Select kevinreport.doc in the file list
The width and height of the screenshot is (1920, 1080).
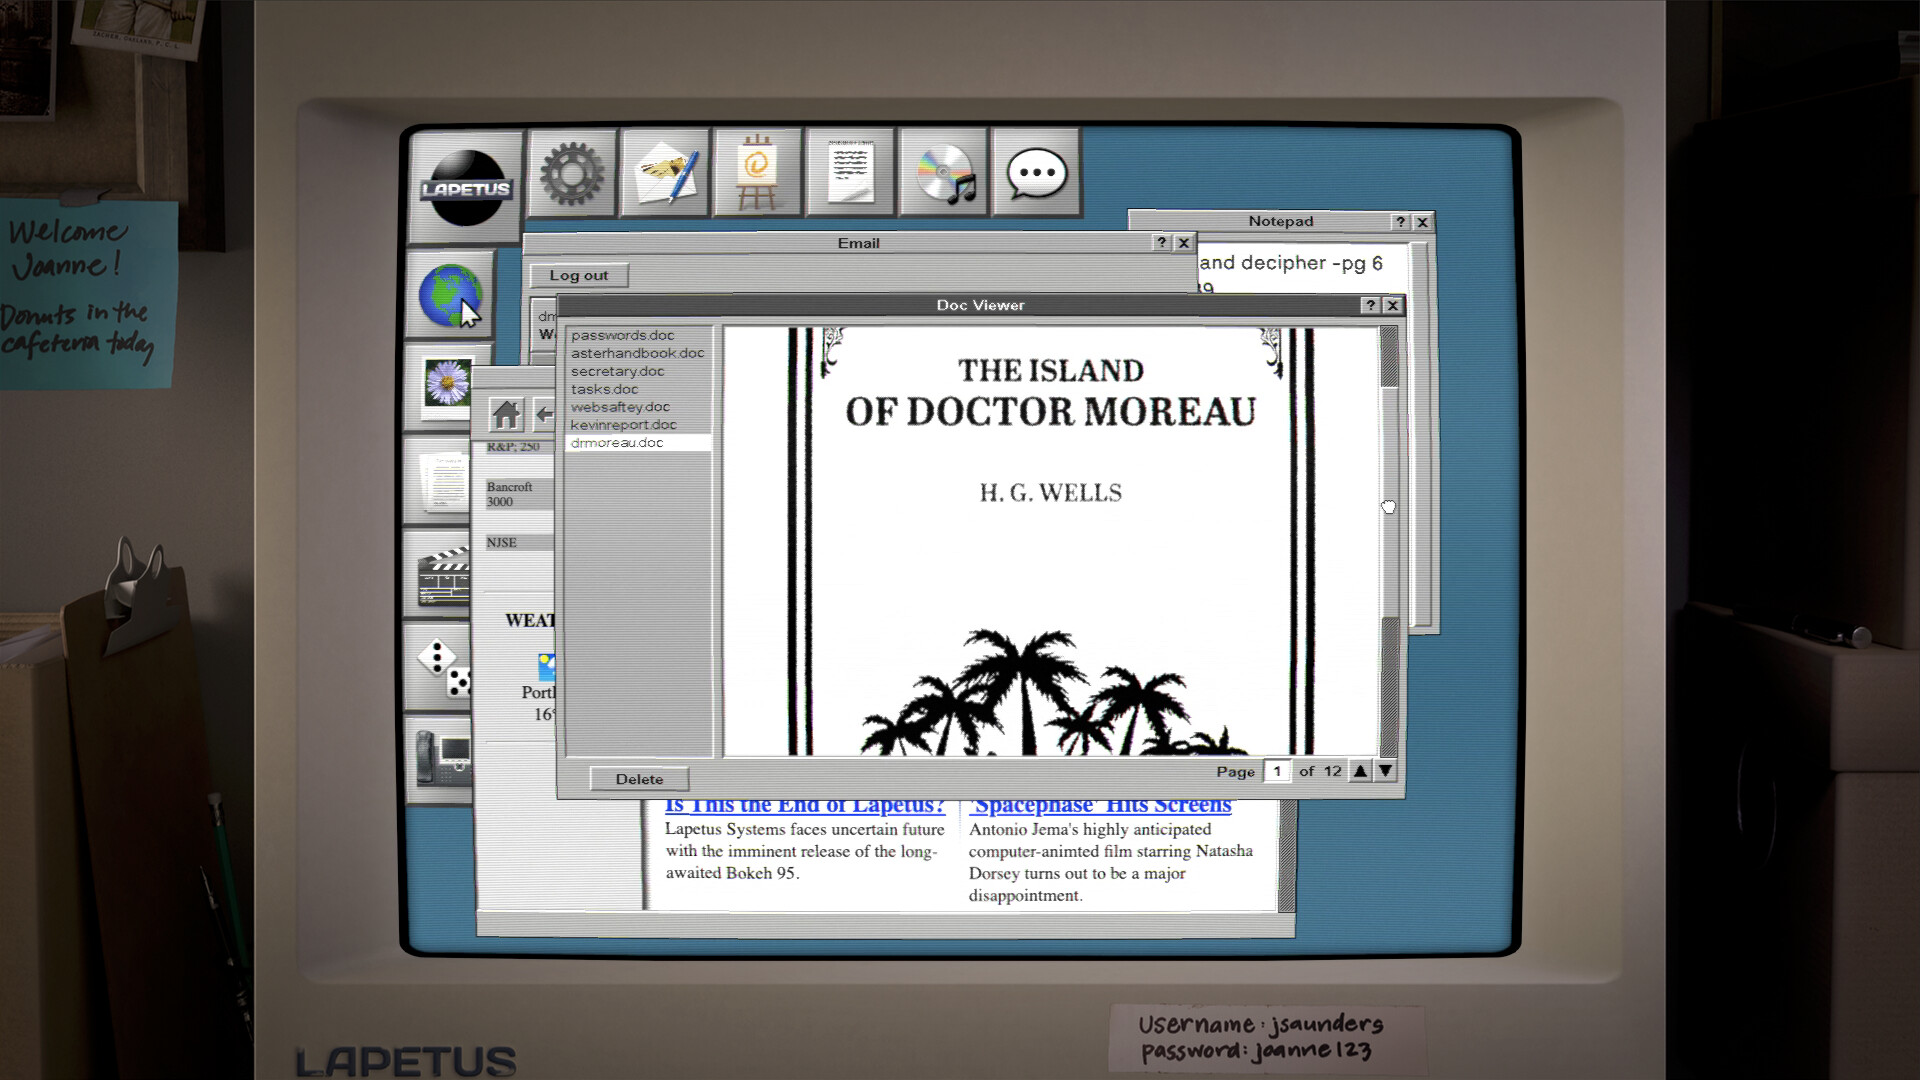pyautogui.click(x=623, y=424)
